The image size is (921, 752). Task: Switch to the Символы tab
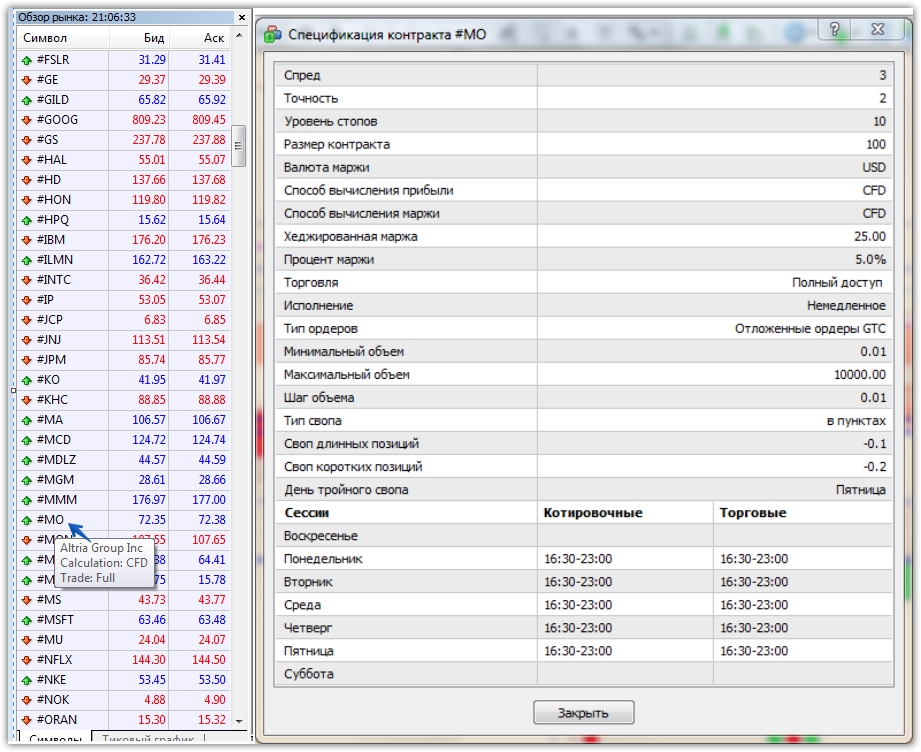tap(55, 738)
